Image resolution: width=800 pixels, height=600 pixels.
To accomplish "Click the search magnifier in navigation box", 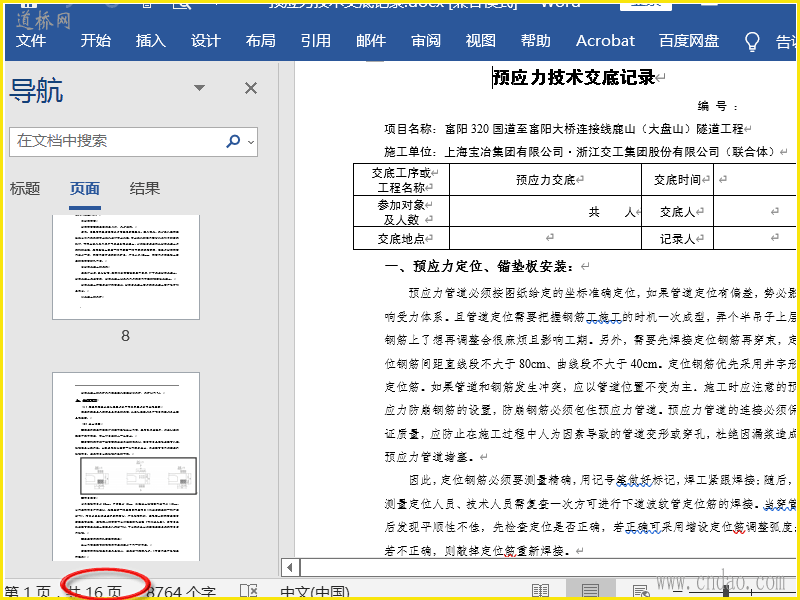I will [x=233, y=141].
